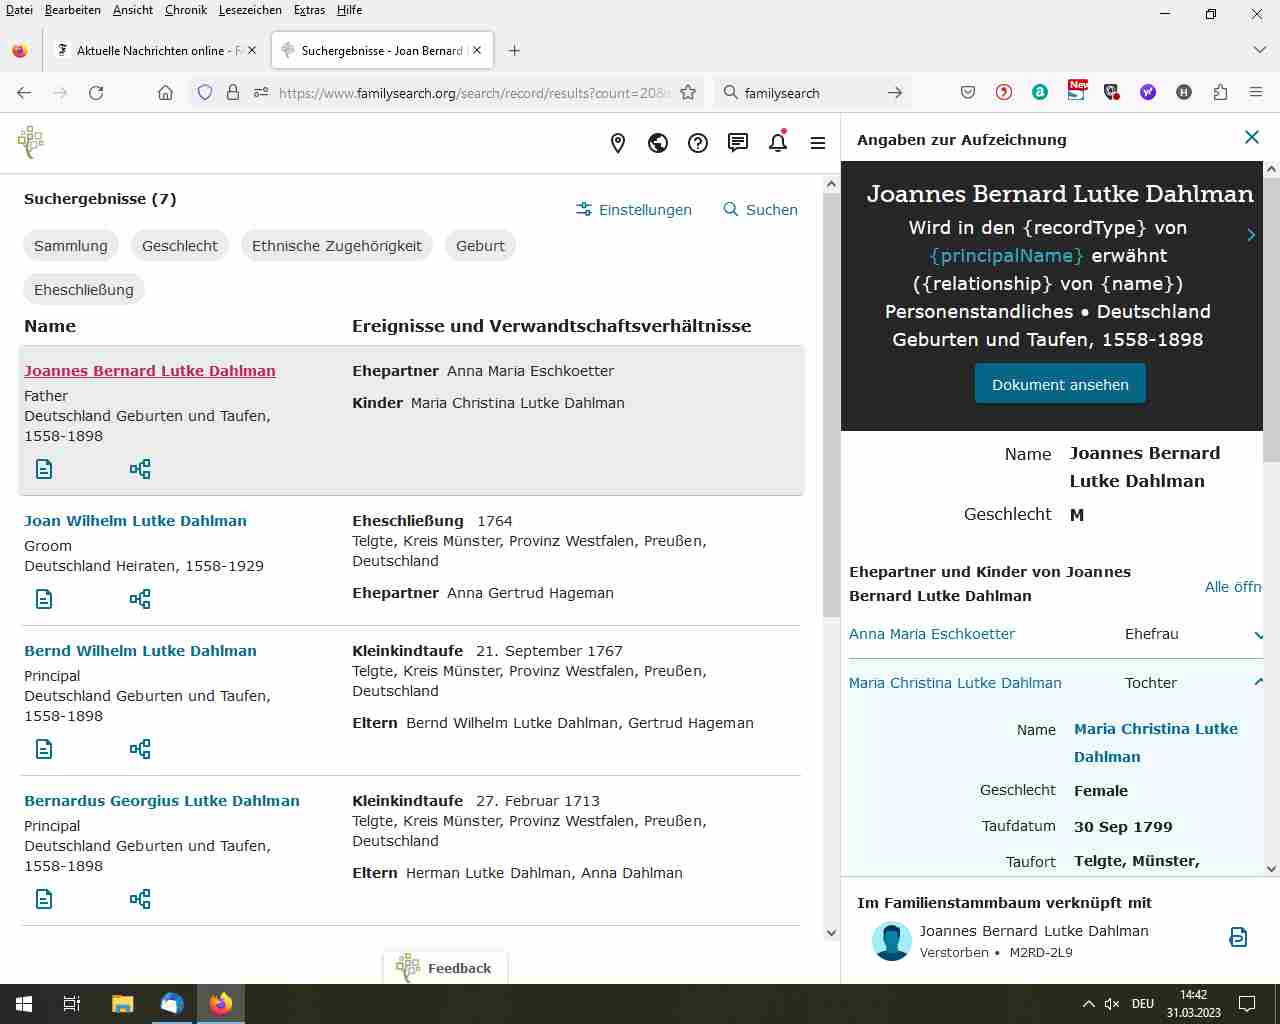Open the globe language icon
This screenshot has height=1024, width=1280.
click(x=658, y=143)
